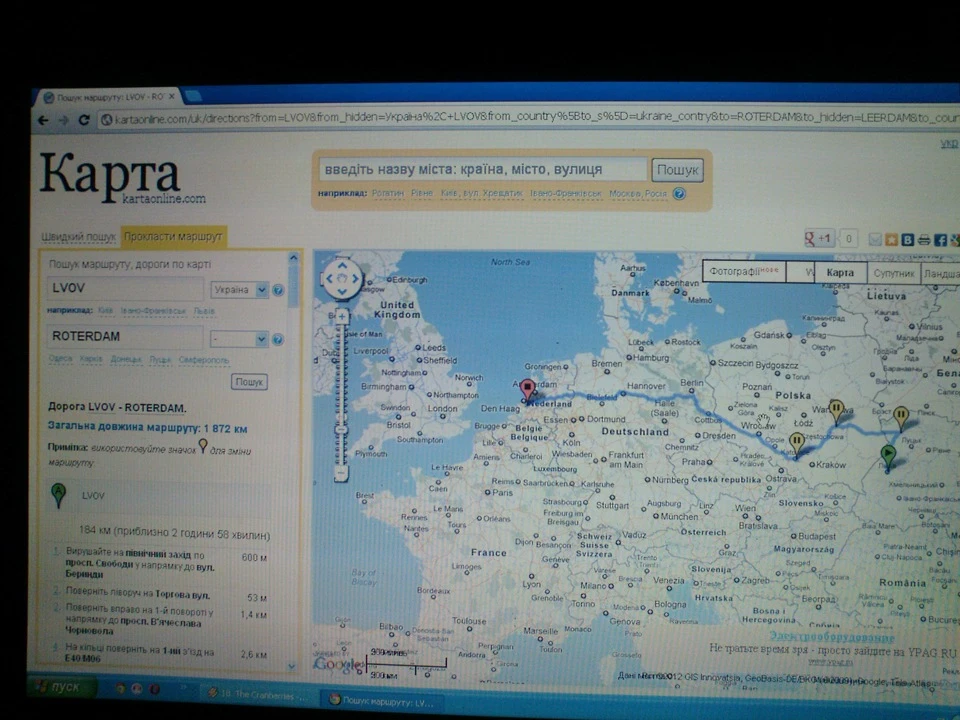960x720 pixels.
Task: Click the help icon next to 'Москва, Росія'
Action: [679, 193]
